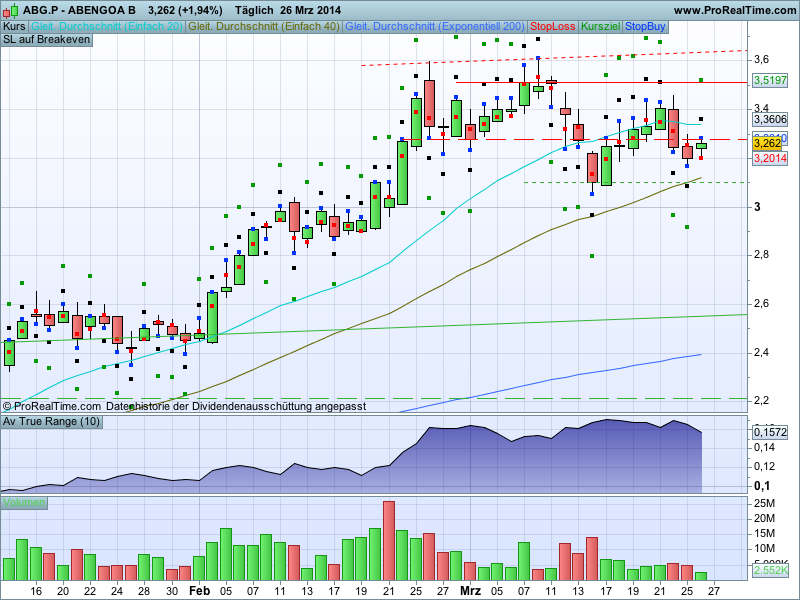Click the 3,5197 price tag
800x600 pixels.
770,80
